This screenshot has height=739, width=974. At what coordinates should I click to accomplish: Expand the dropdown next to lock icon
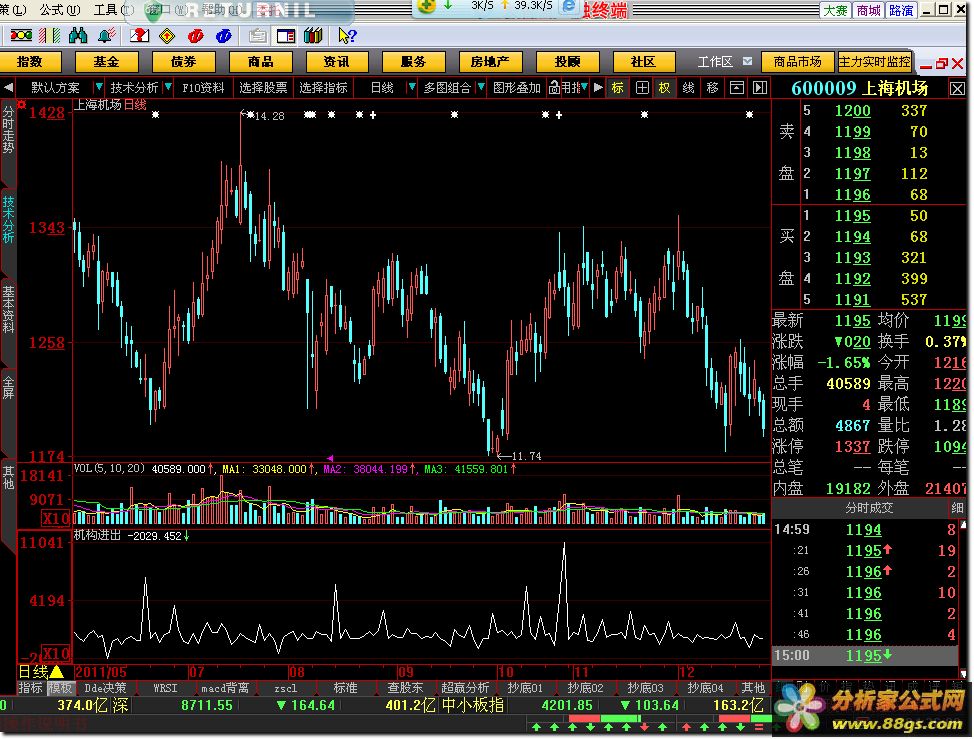[585, 88]
